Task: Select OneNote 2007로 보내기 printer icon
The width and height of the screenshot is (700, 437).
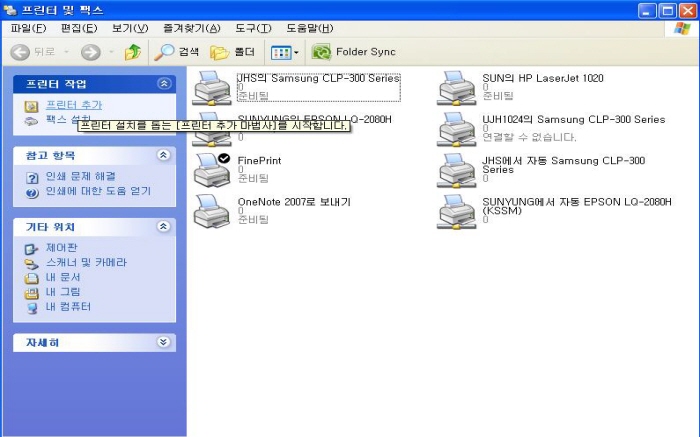Action: pyautogui.click(x=212, y=211)
